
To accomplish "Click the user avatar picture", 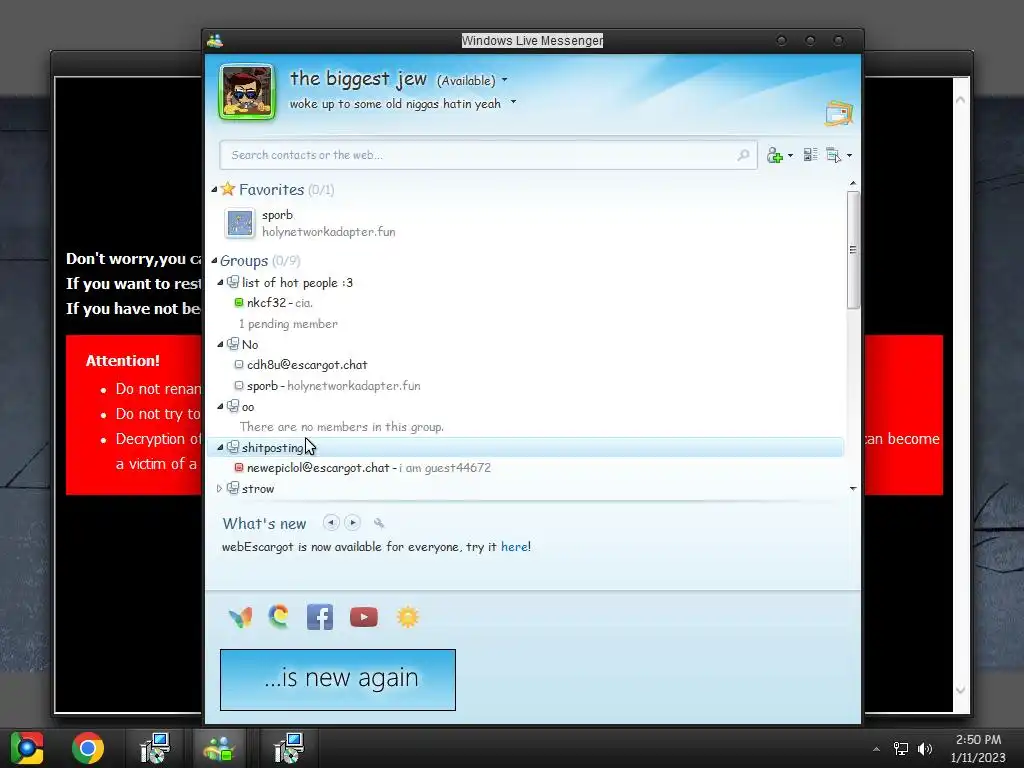I will point(247,92).
